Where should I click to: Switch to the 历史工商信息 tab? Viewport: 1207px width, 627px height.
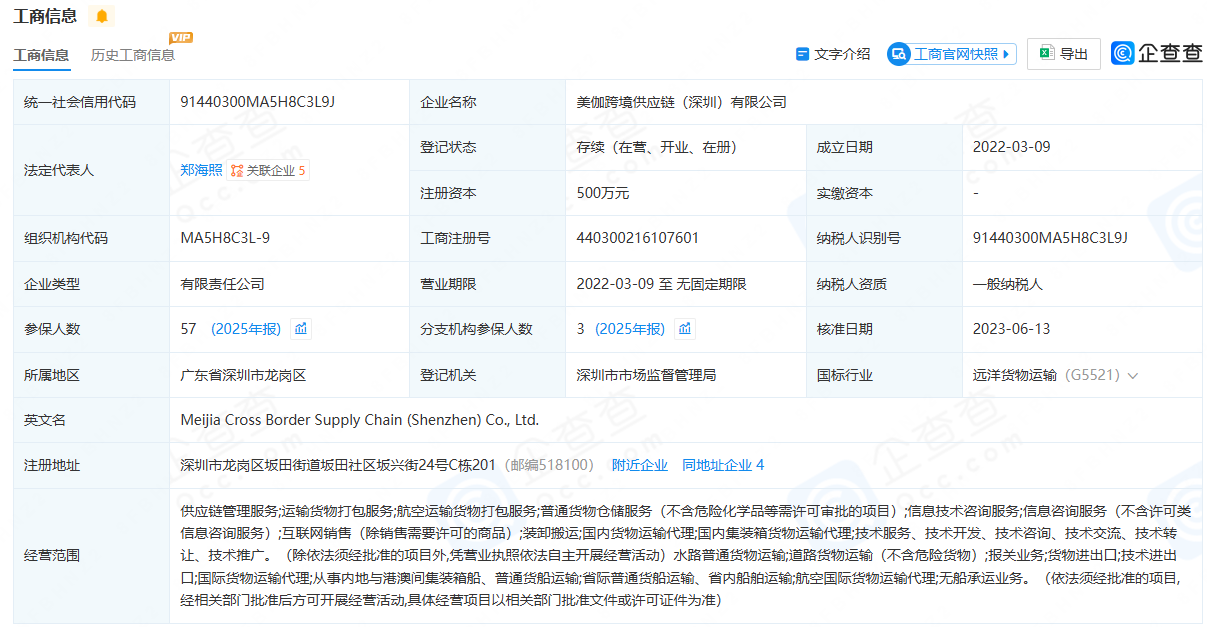[x=133, y=55]
